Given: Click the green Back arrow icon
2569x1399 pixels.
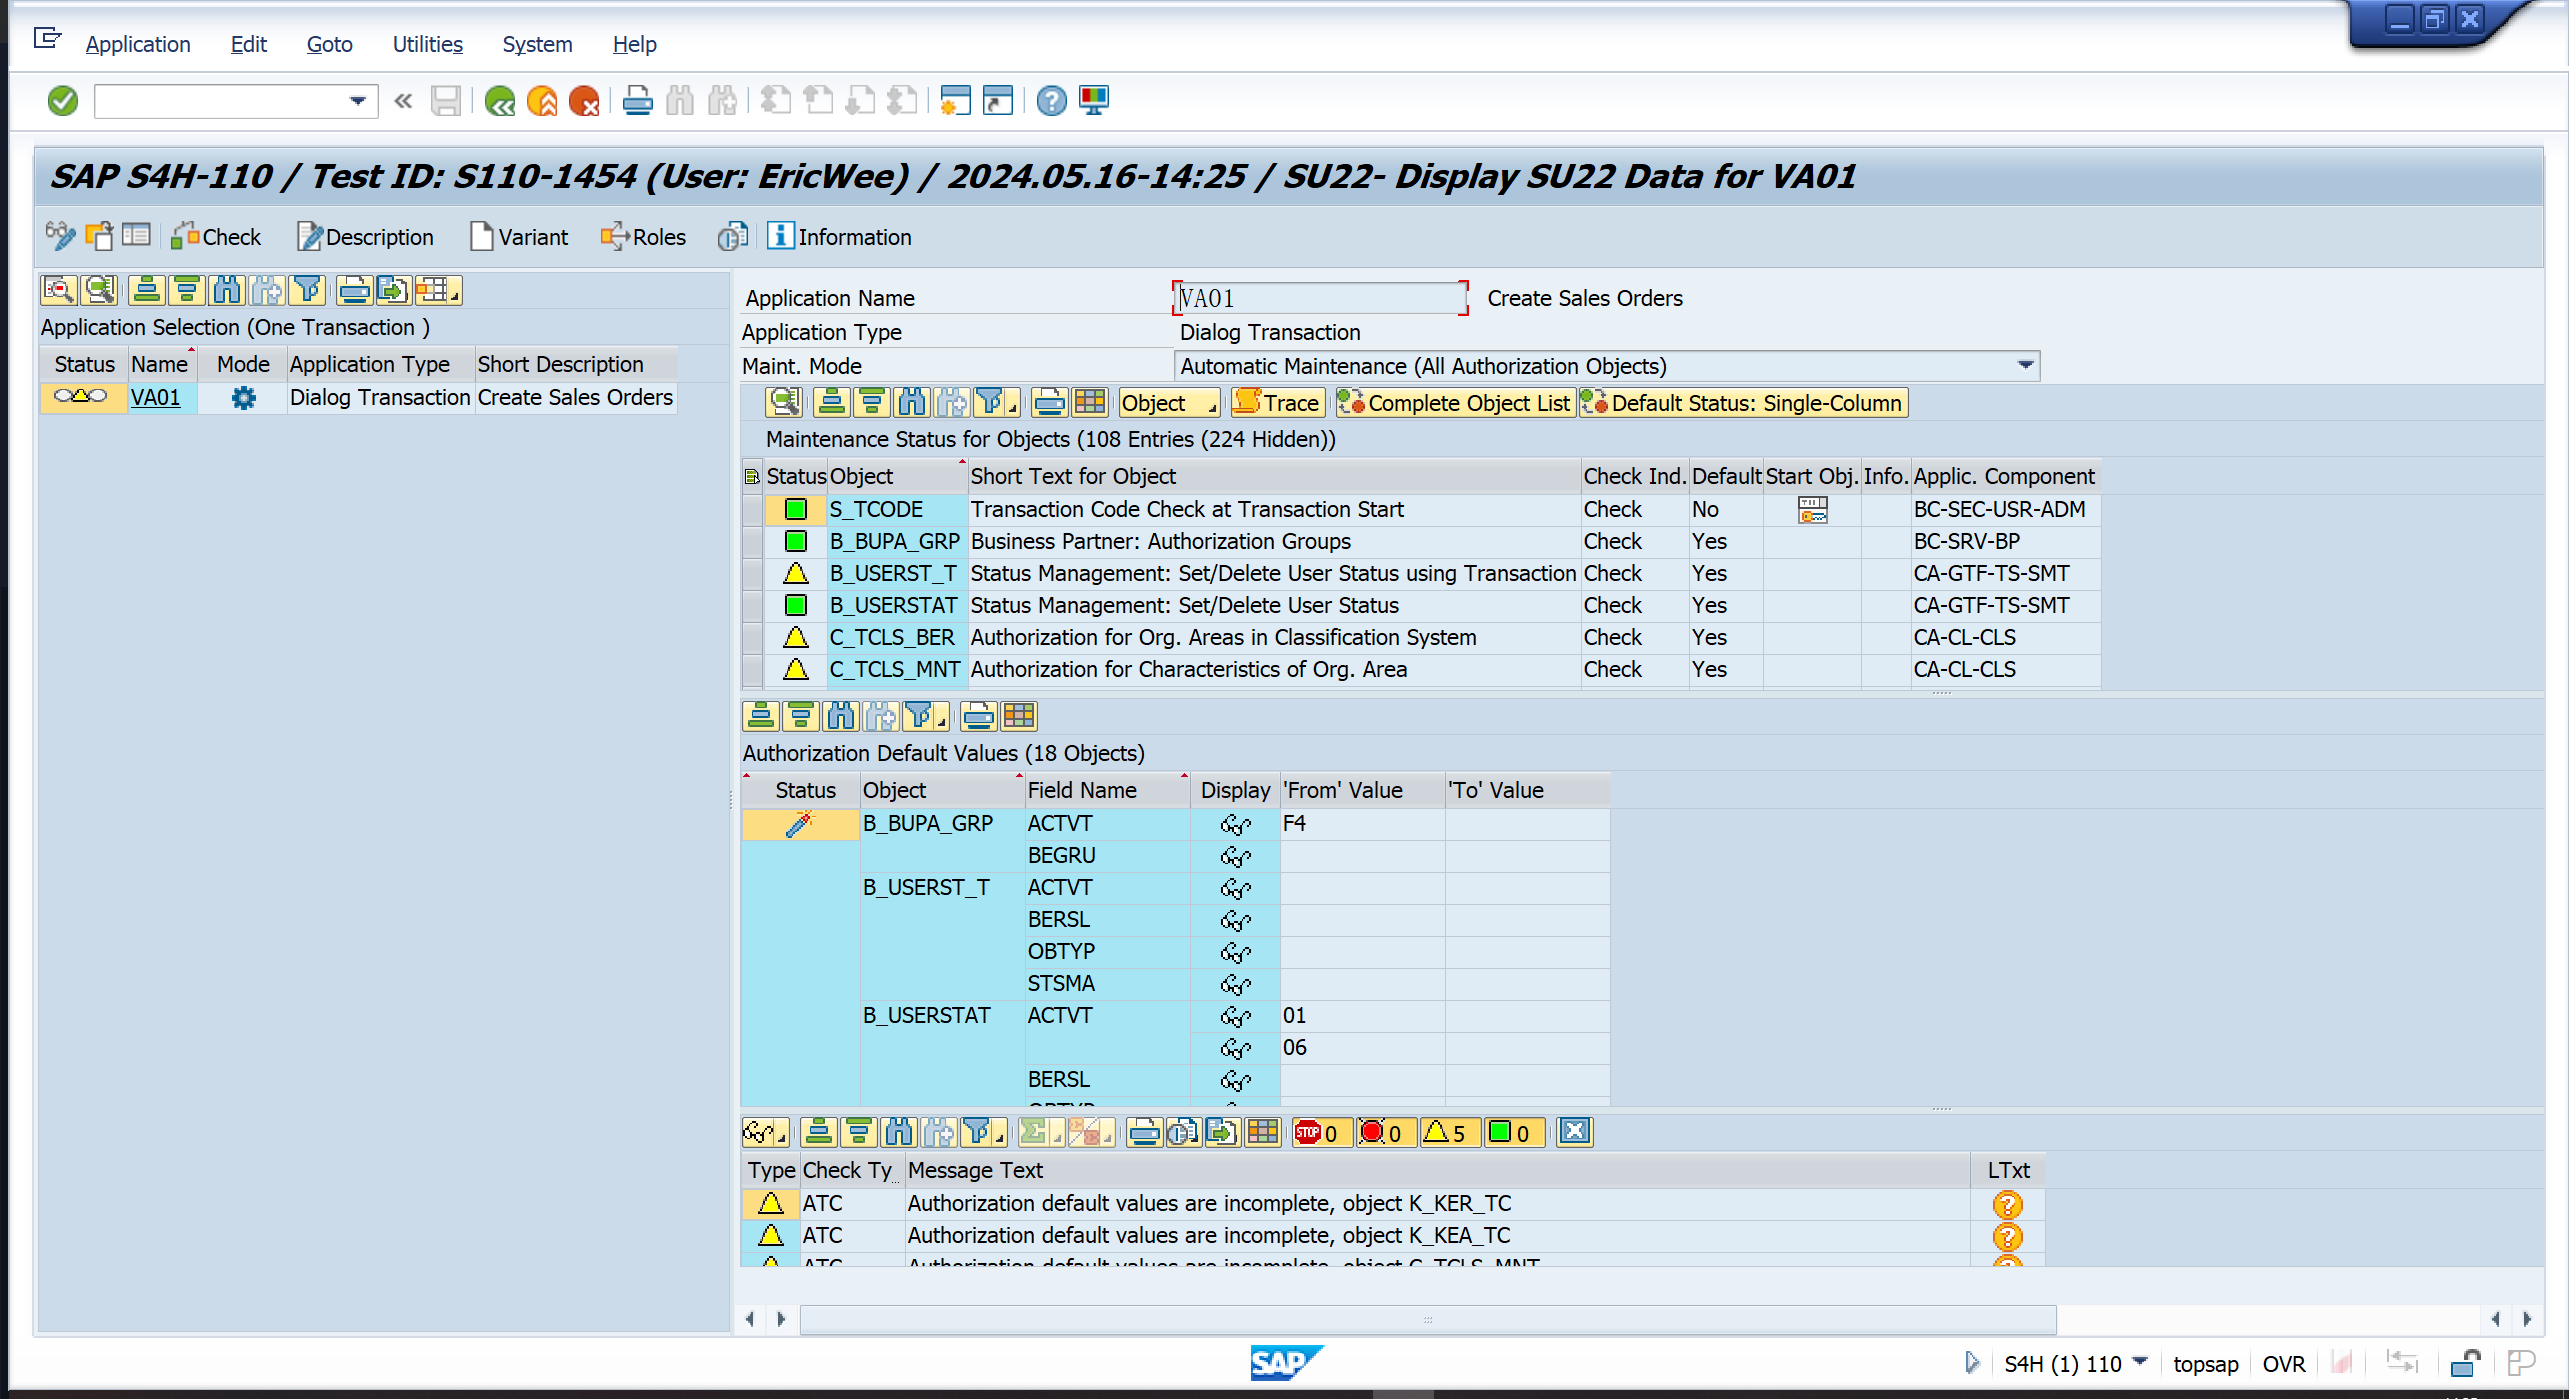Looking at the screenshot, I should pos(499,101).
